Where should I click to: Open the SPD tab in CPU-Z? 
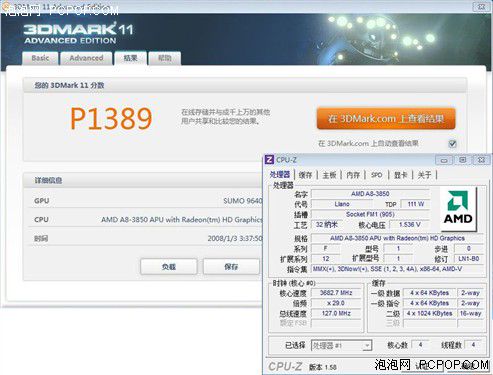[x=377, y=175]
